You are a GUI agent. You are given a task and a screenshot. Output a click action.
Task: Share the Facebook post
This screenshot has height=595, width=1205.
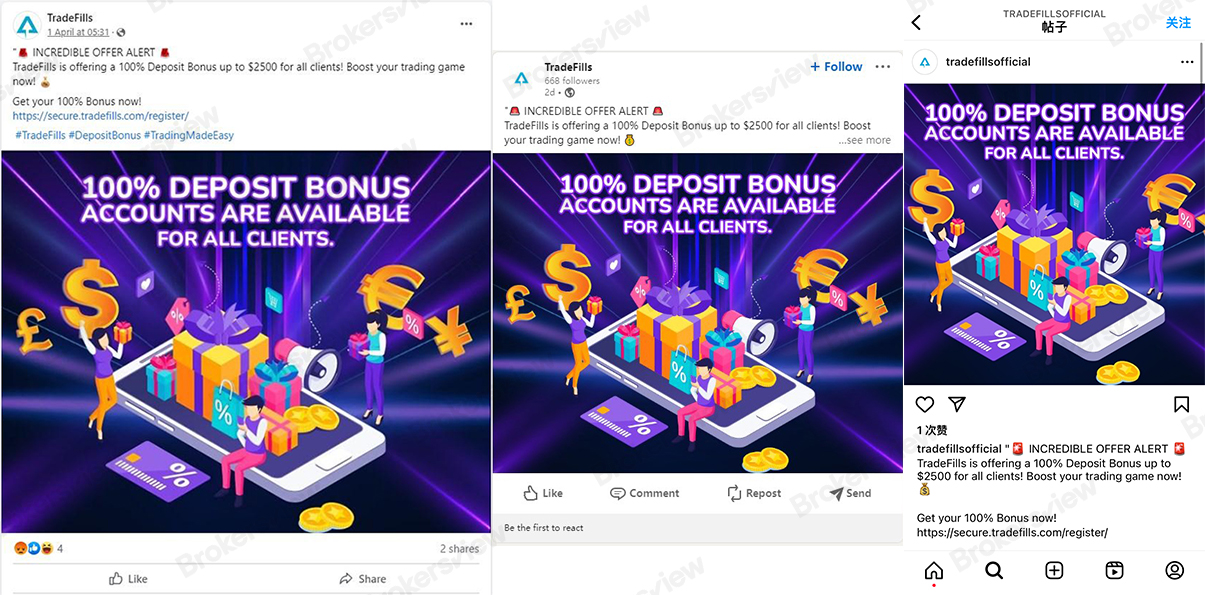(363, 578)
